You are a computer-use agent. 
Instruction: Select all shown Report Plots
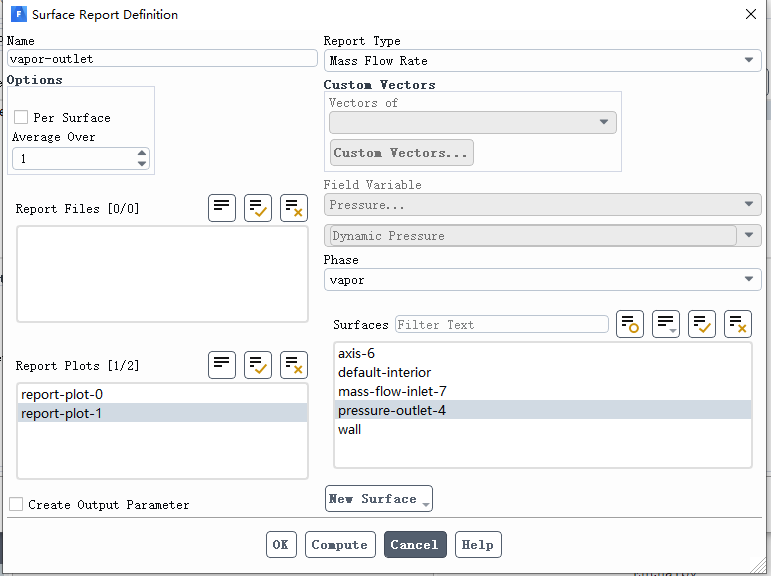pyautogui.click(x=258, y=365)
